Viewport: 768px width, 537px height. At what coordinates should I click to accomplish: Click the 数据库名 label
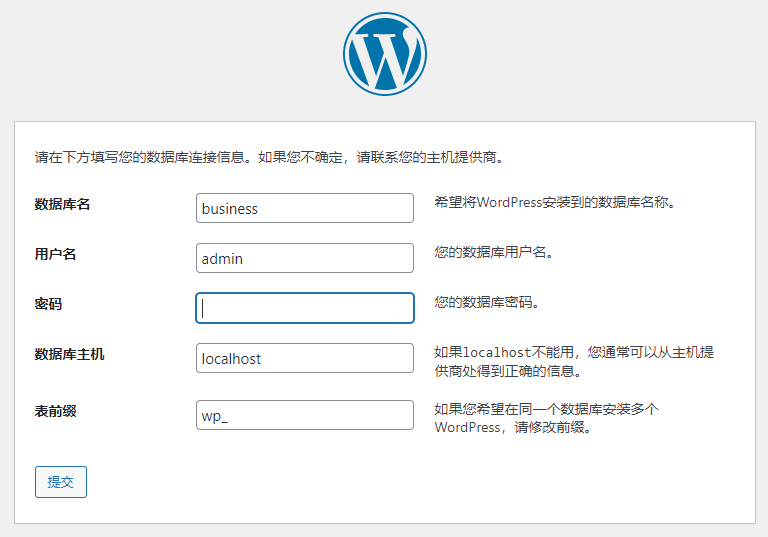tap(62, 204)
